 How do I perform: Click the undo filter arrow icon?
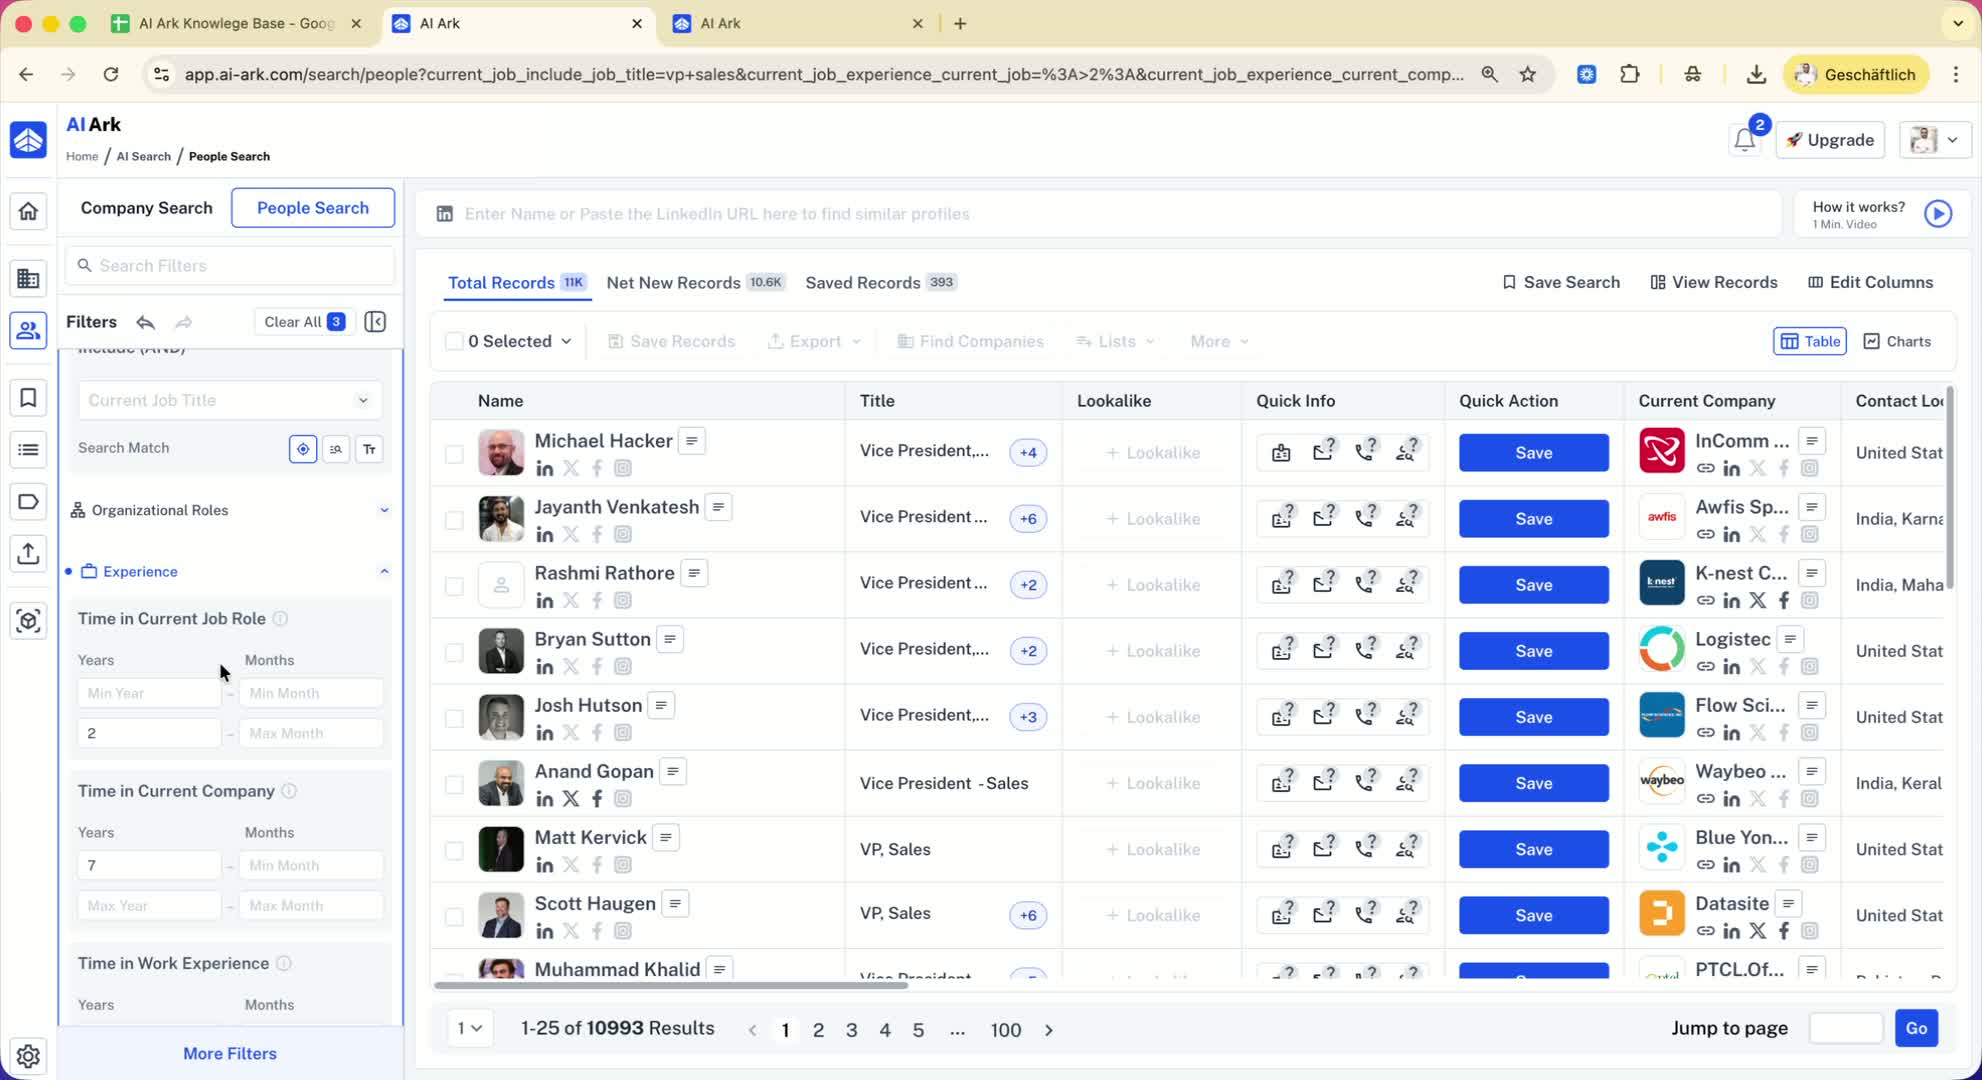[146, 322]
